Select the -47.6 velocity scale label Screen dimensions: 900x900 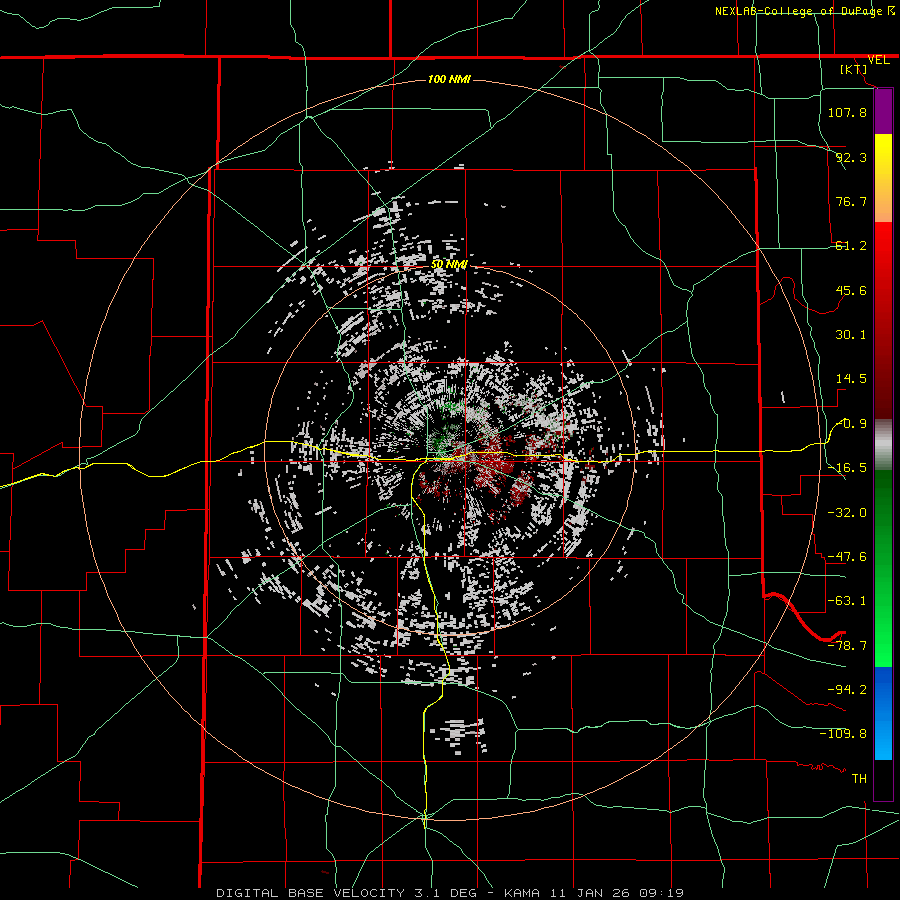click(x=847, y=557)
